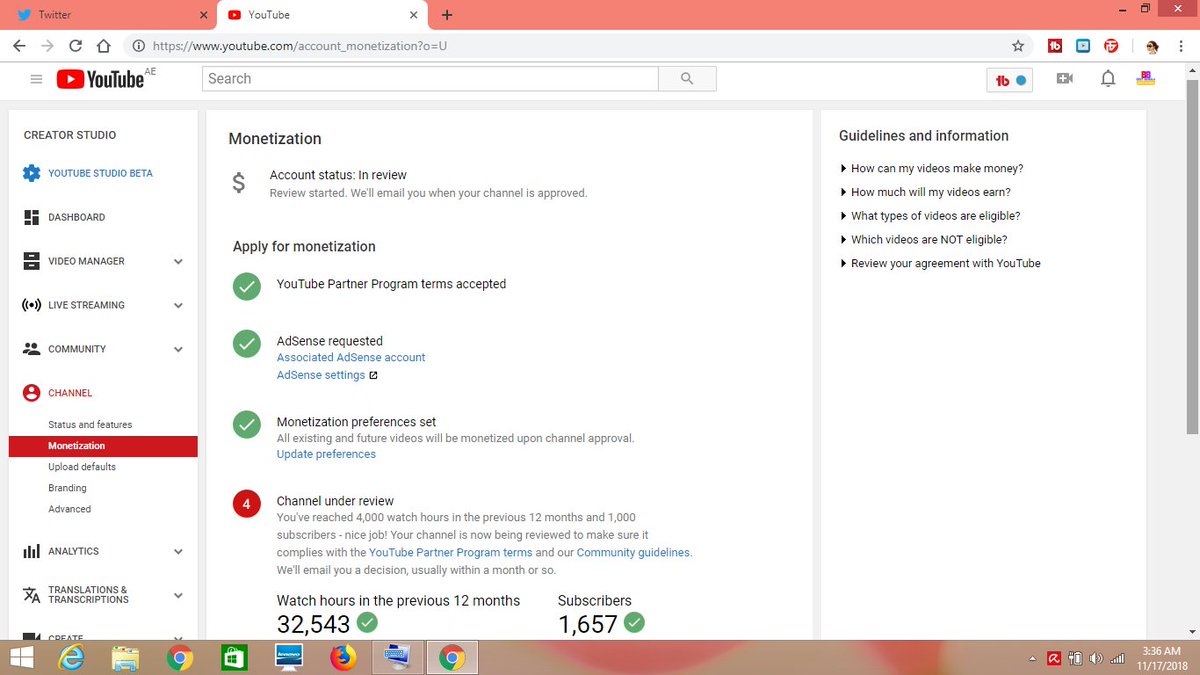The image size is (1200, 675).
Task: Click the green checkmark beside Partner Program terms accepted
Action: pos(247,285)
